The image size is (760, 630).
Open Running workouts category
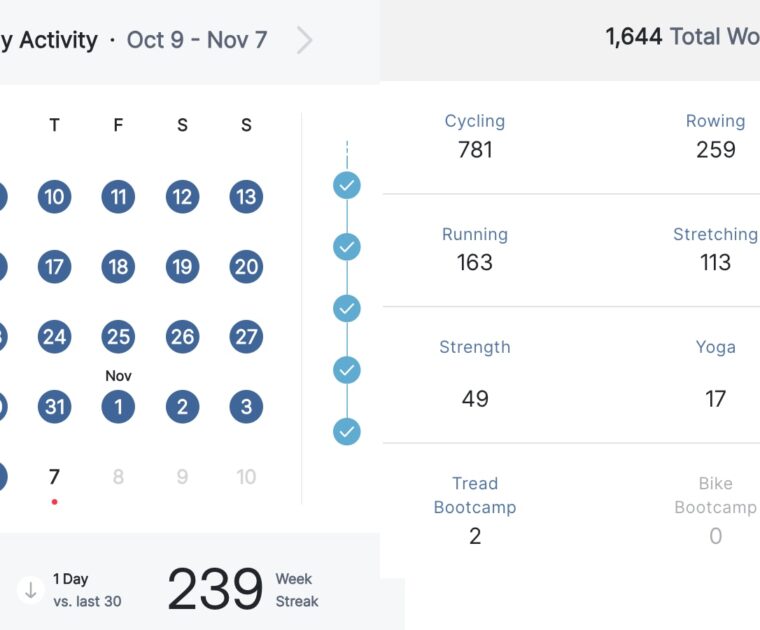pos(475,249)
